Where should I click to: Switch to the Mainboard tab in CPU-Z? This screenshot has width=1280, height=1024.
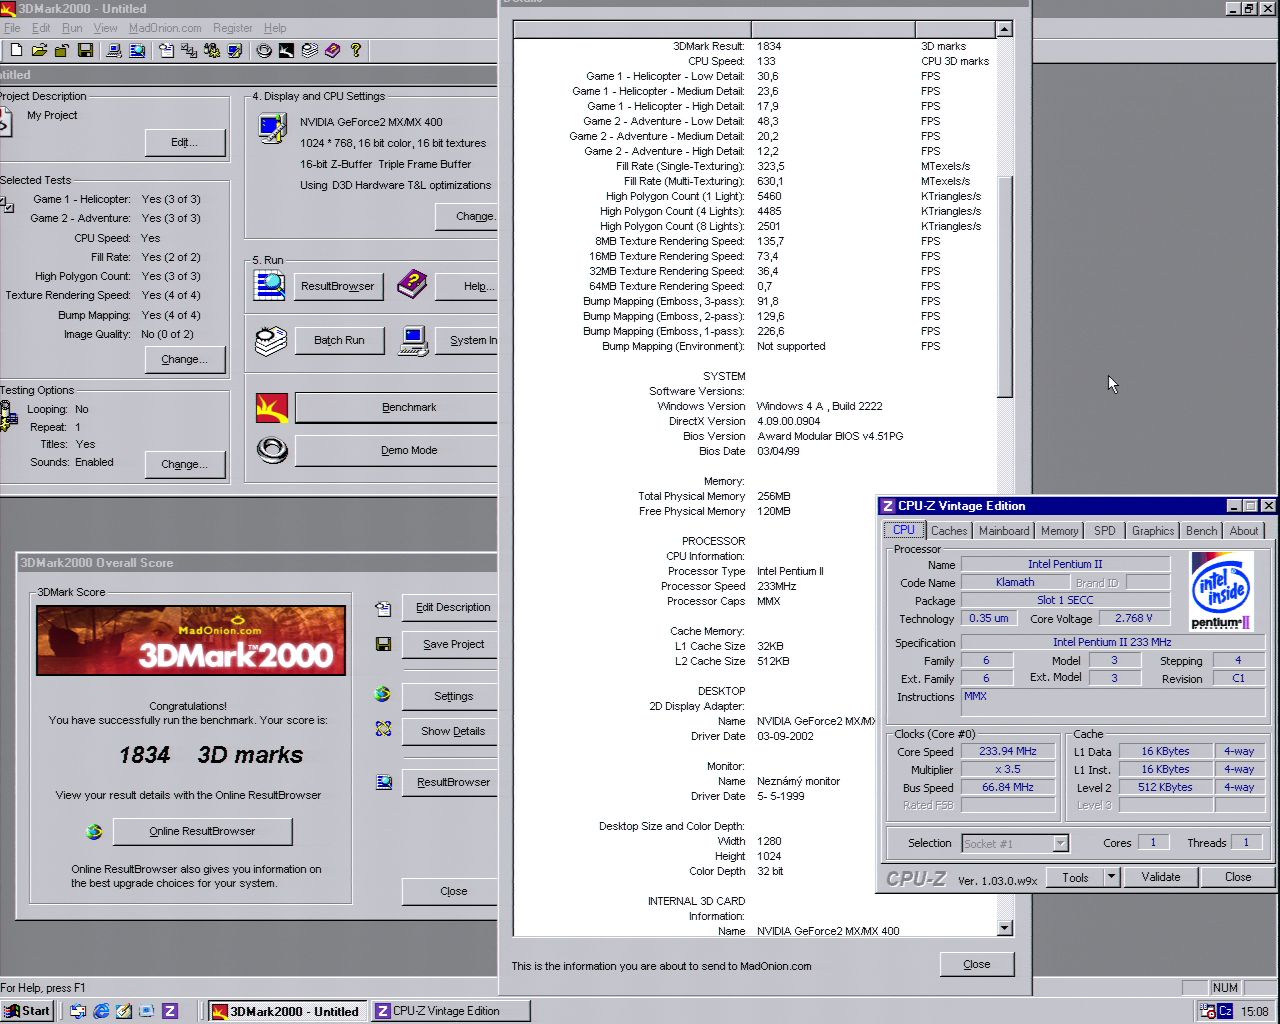click(1004, 531)
